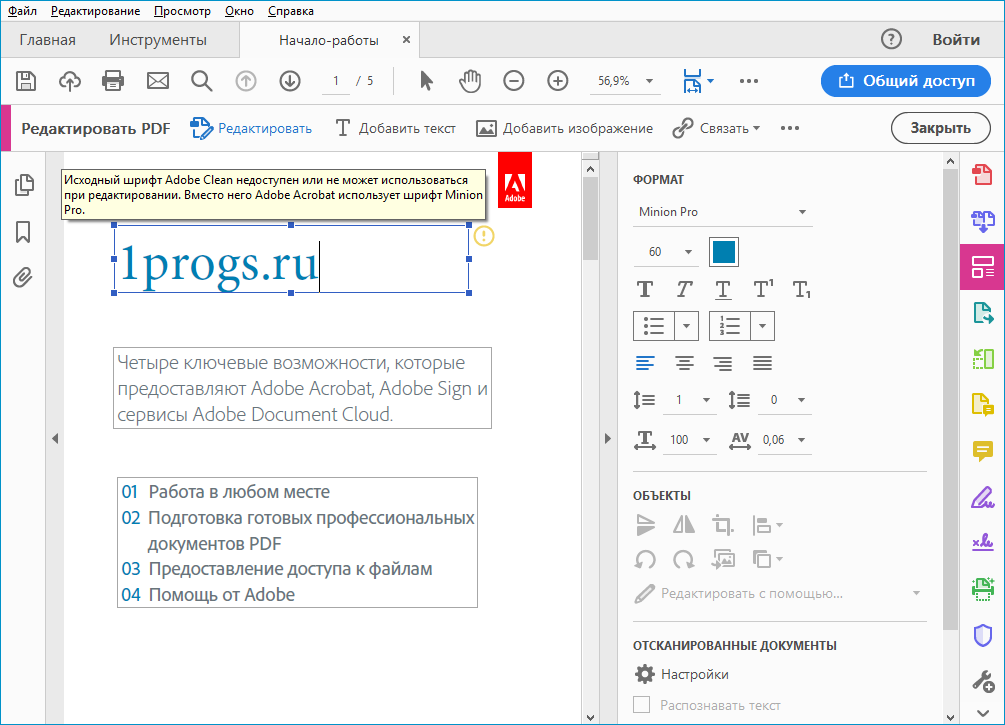This screenshot has width=1005, height=725.
Task: Go to previous page arrow
Action: pyautogui.click(x=245, y=81)
